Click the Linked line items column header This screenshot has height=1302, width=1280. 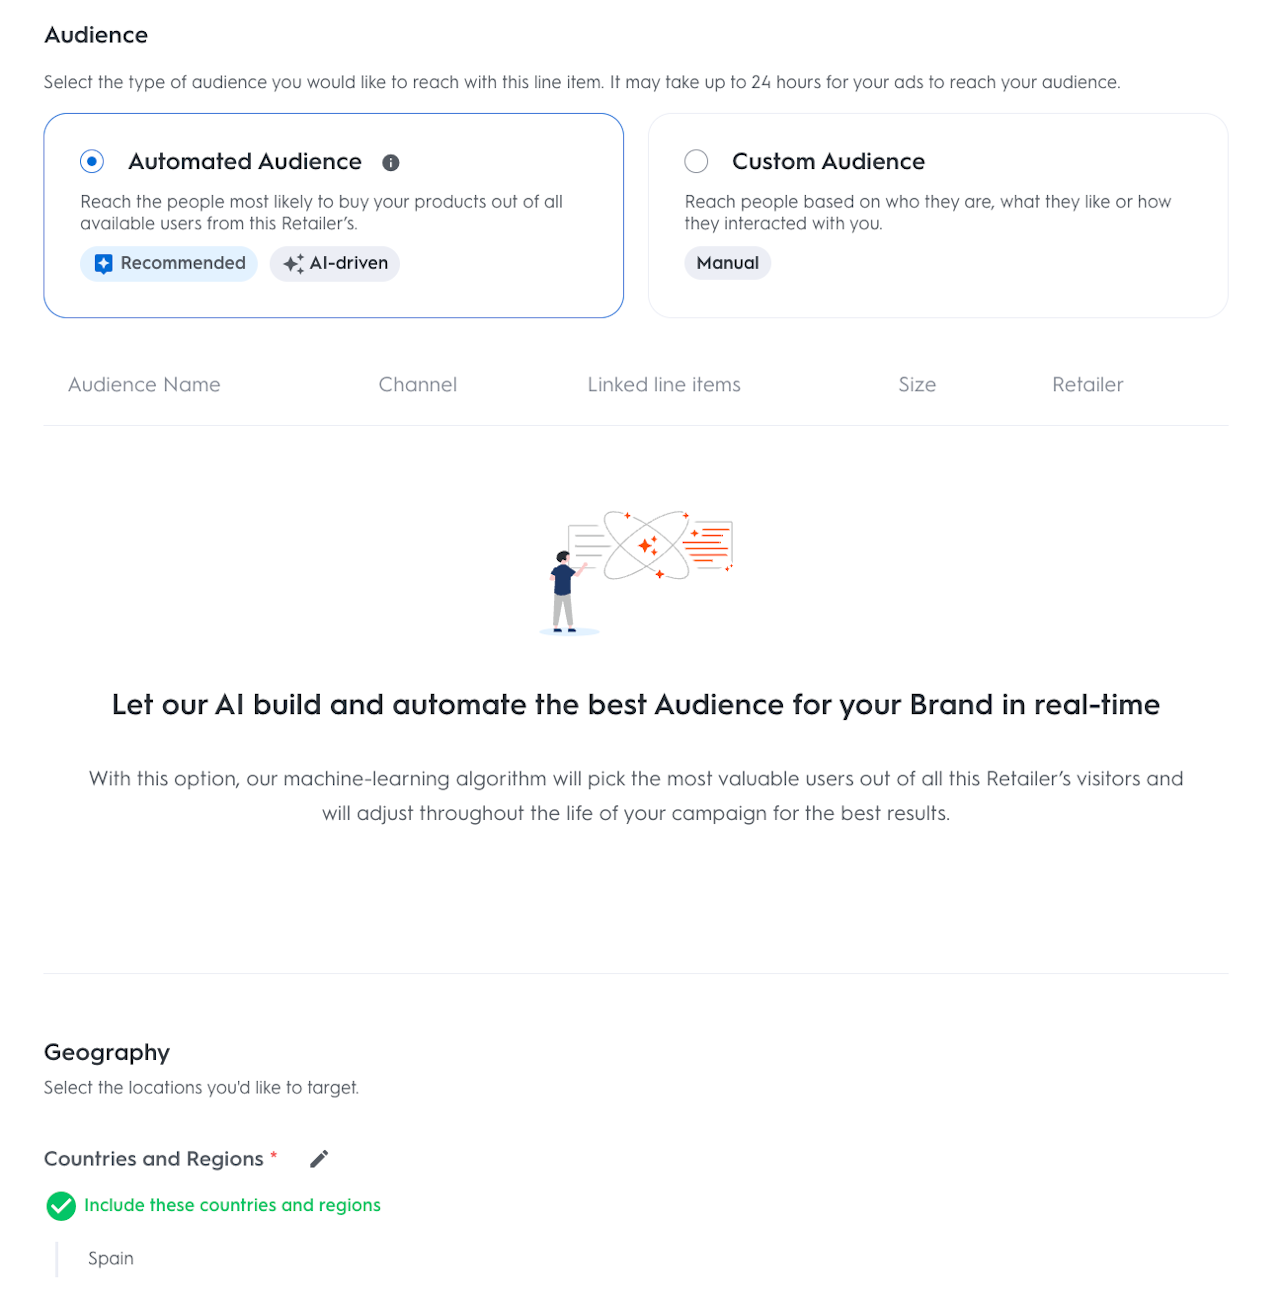coord(664,385)
